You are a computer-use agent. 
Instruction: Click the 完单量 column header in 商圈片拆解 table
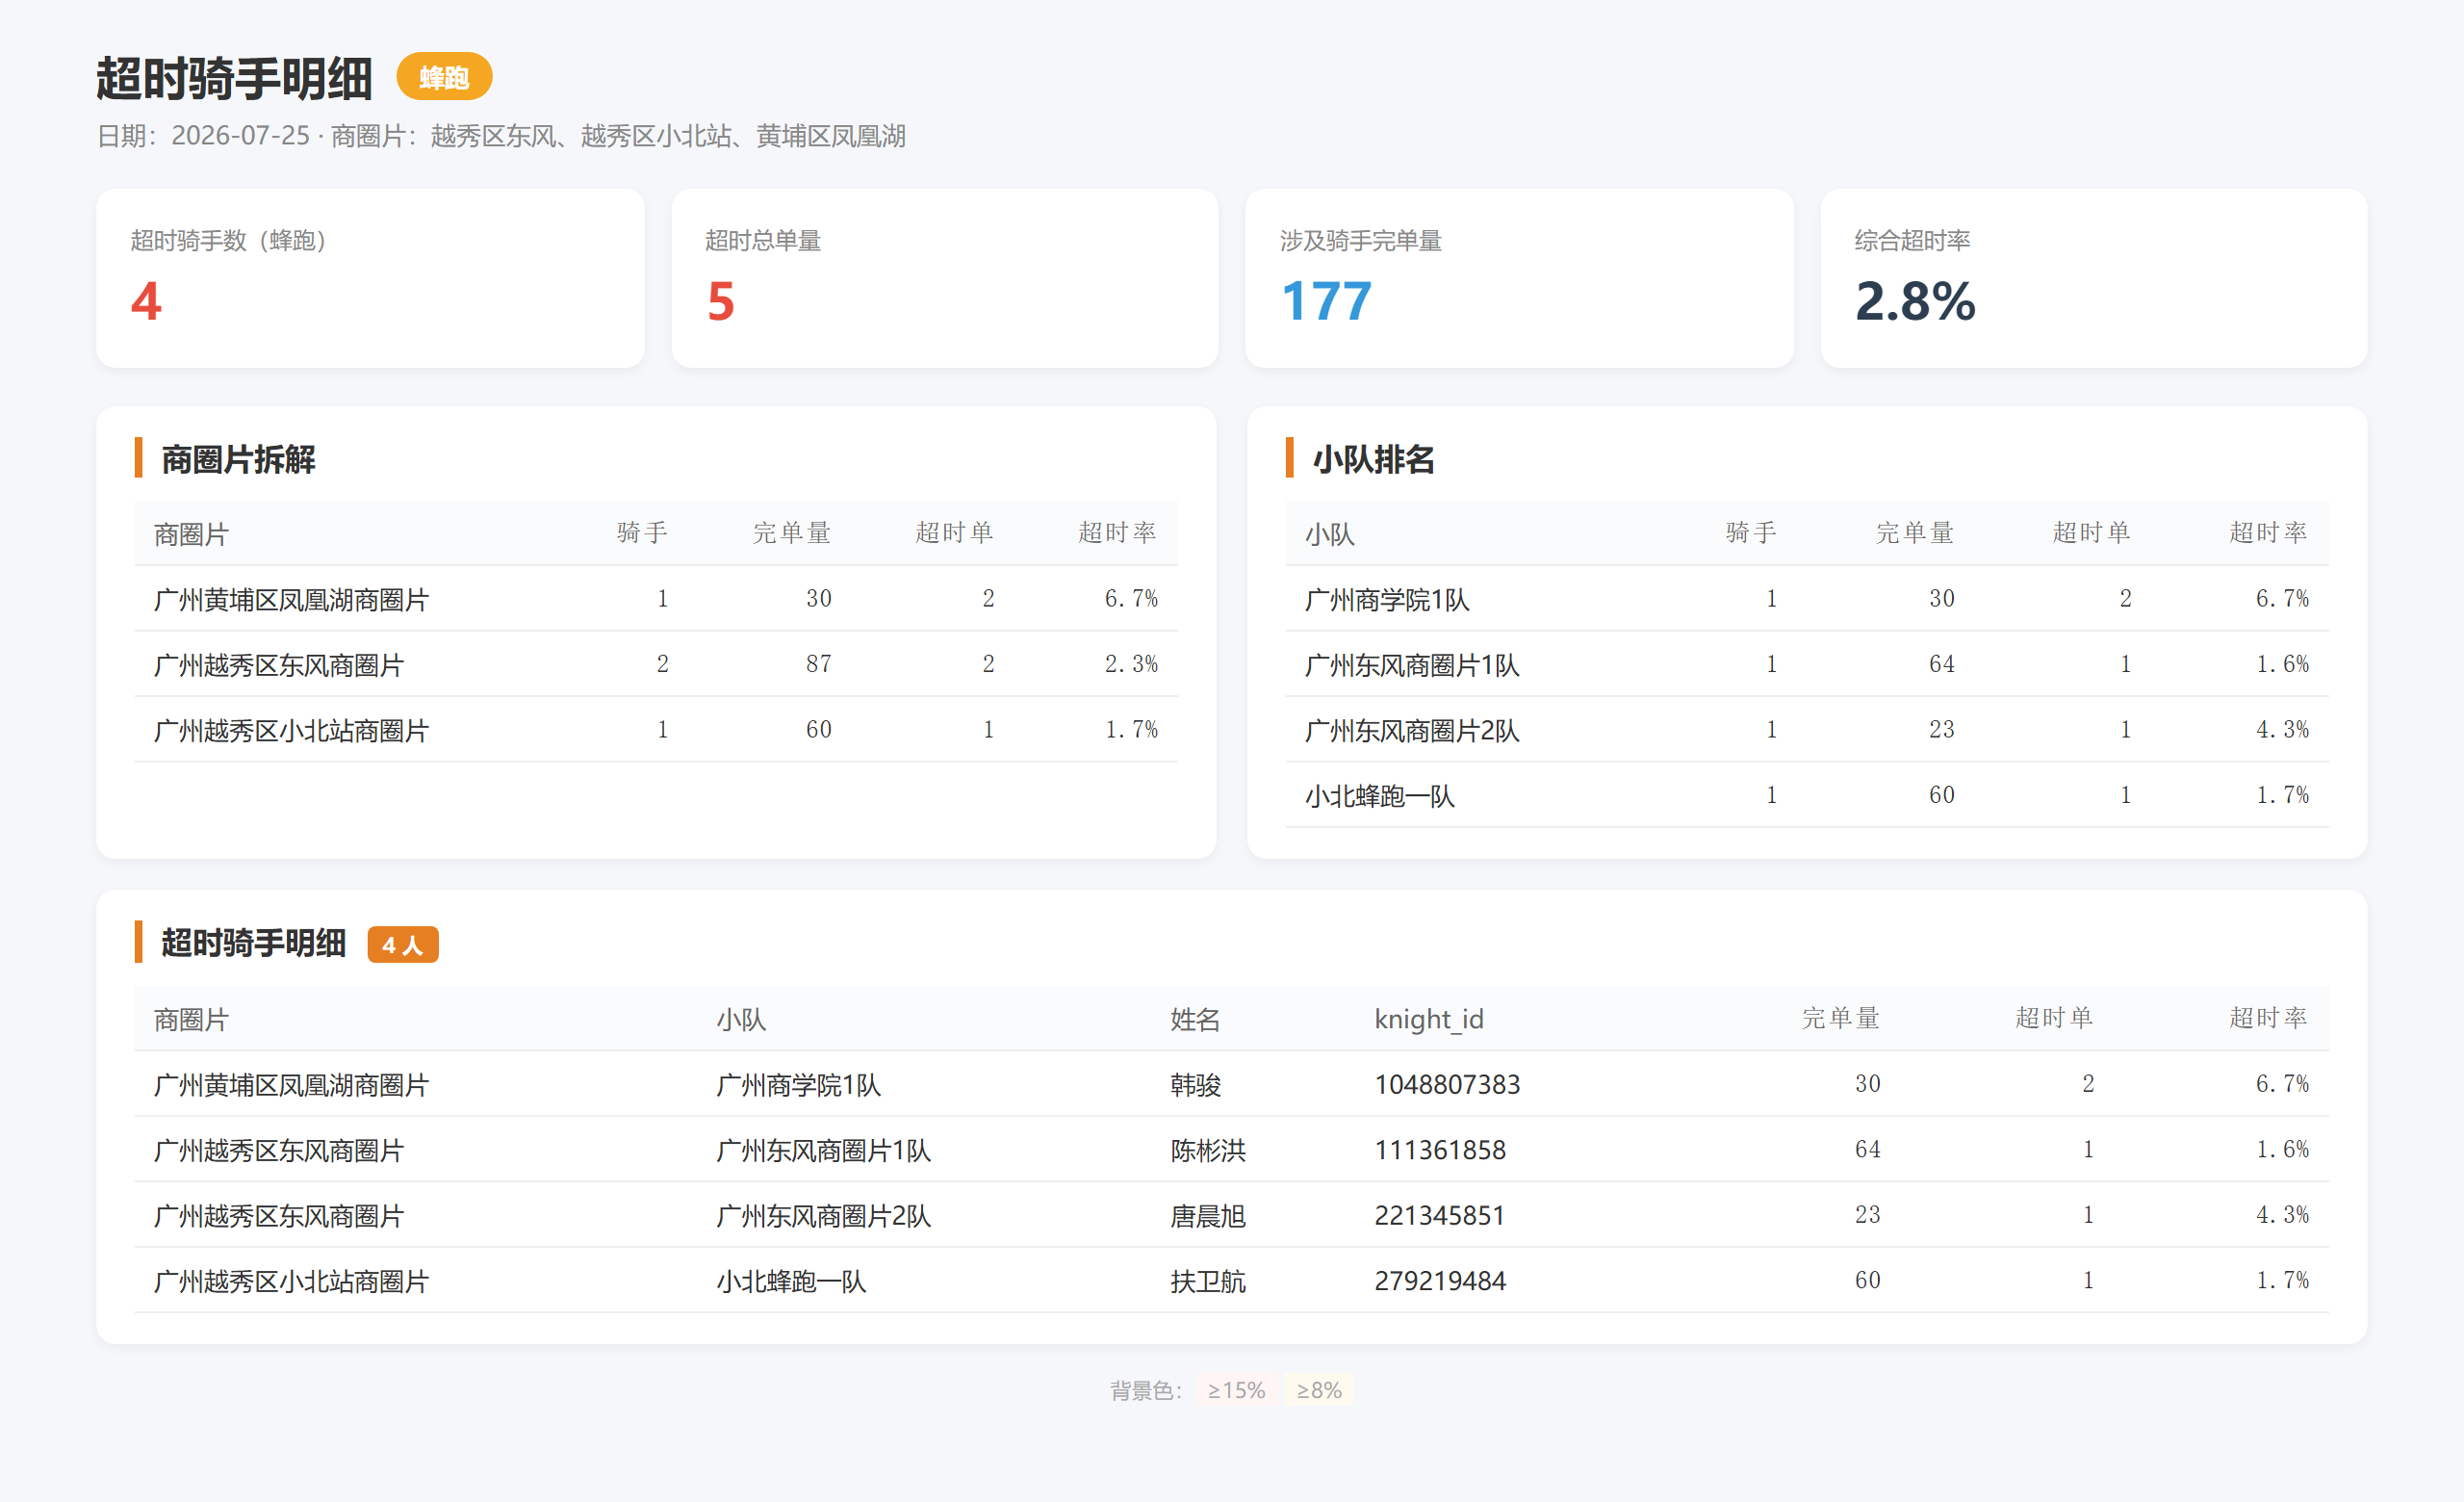pyautogui.click(x=792, y=533)
